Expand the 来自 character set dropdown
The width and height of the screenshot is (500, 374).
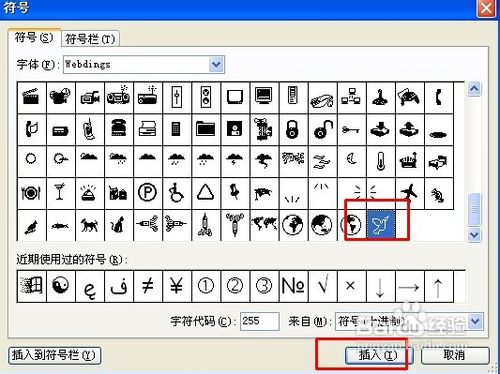point(475,321)
